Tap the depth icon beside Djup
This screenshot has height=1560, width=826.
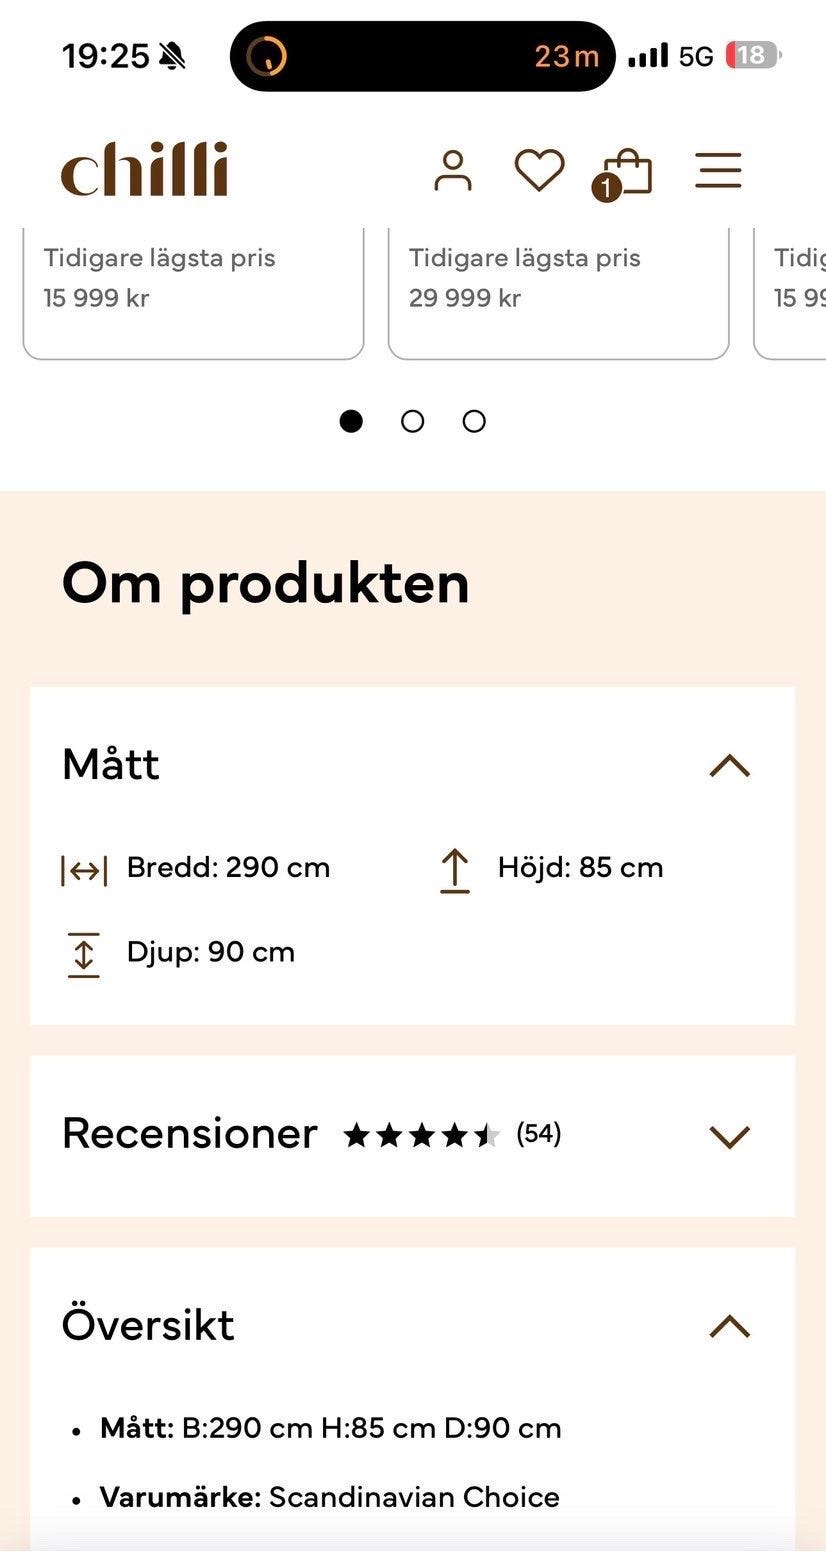coord(84,954)
